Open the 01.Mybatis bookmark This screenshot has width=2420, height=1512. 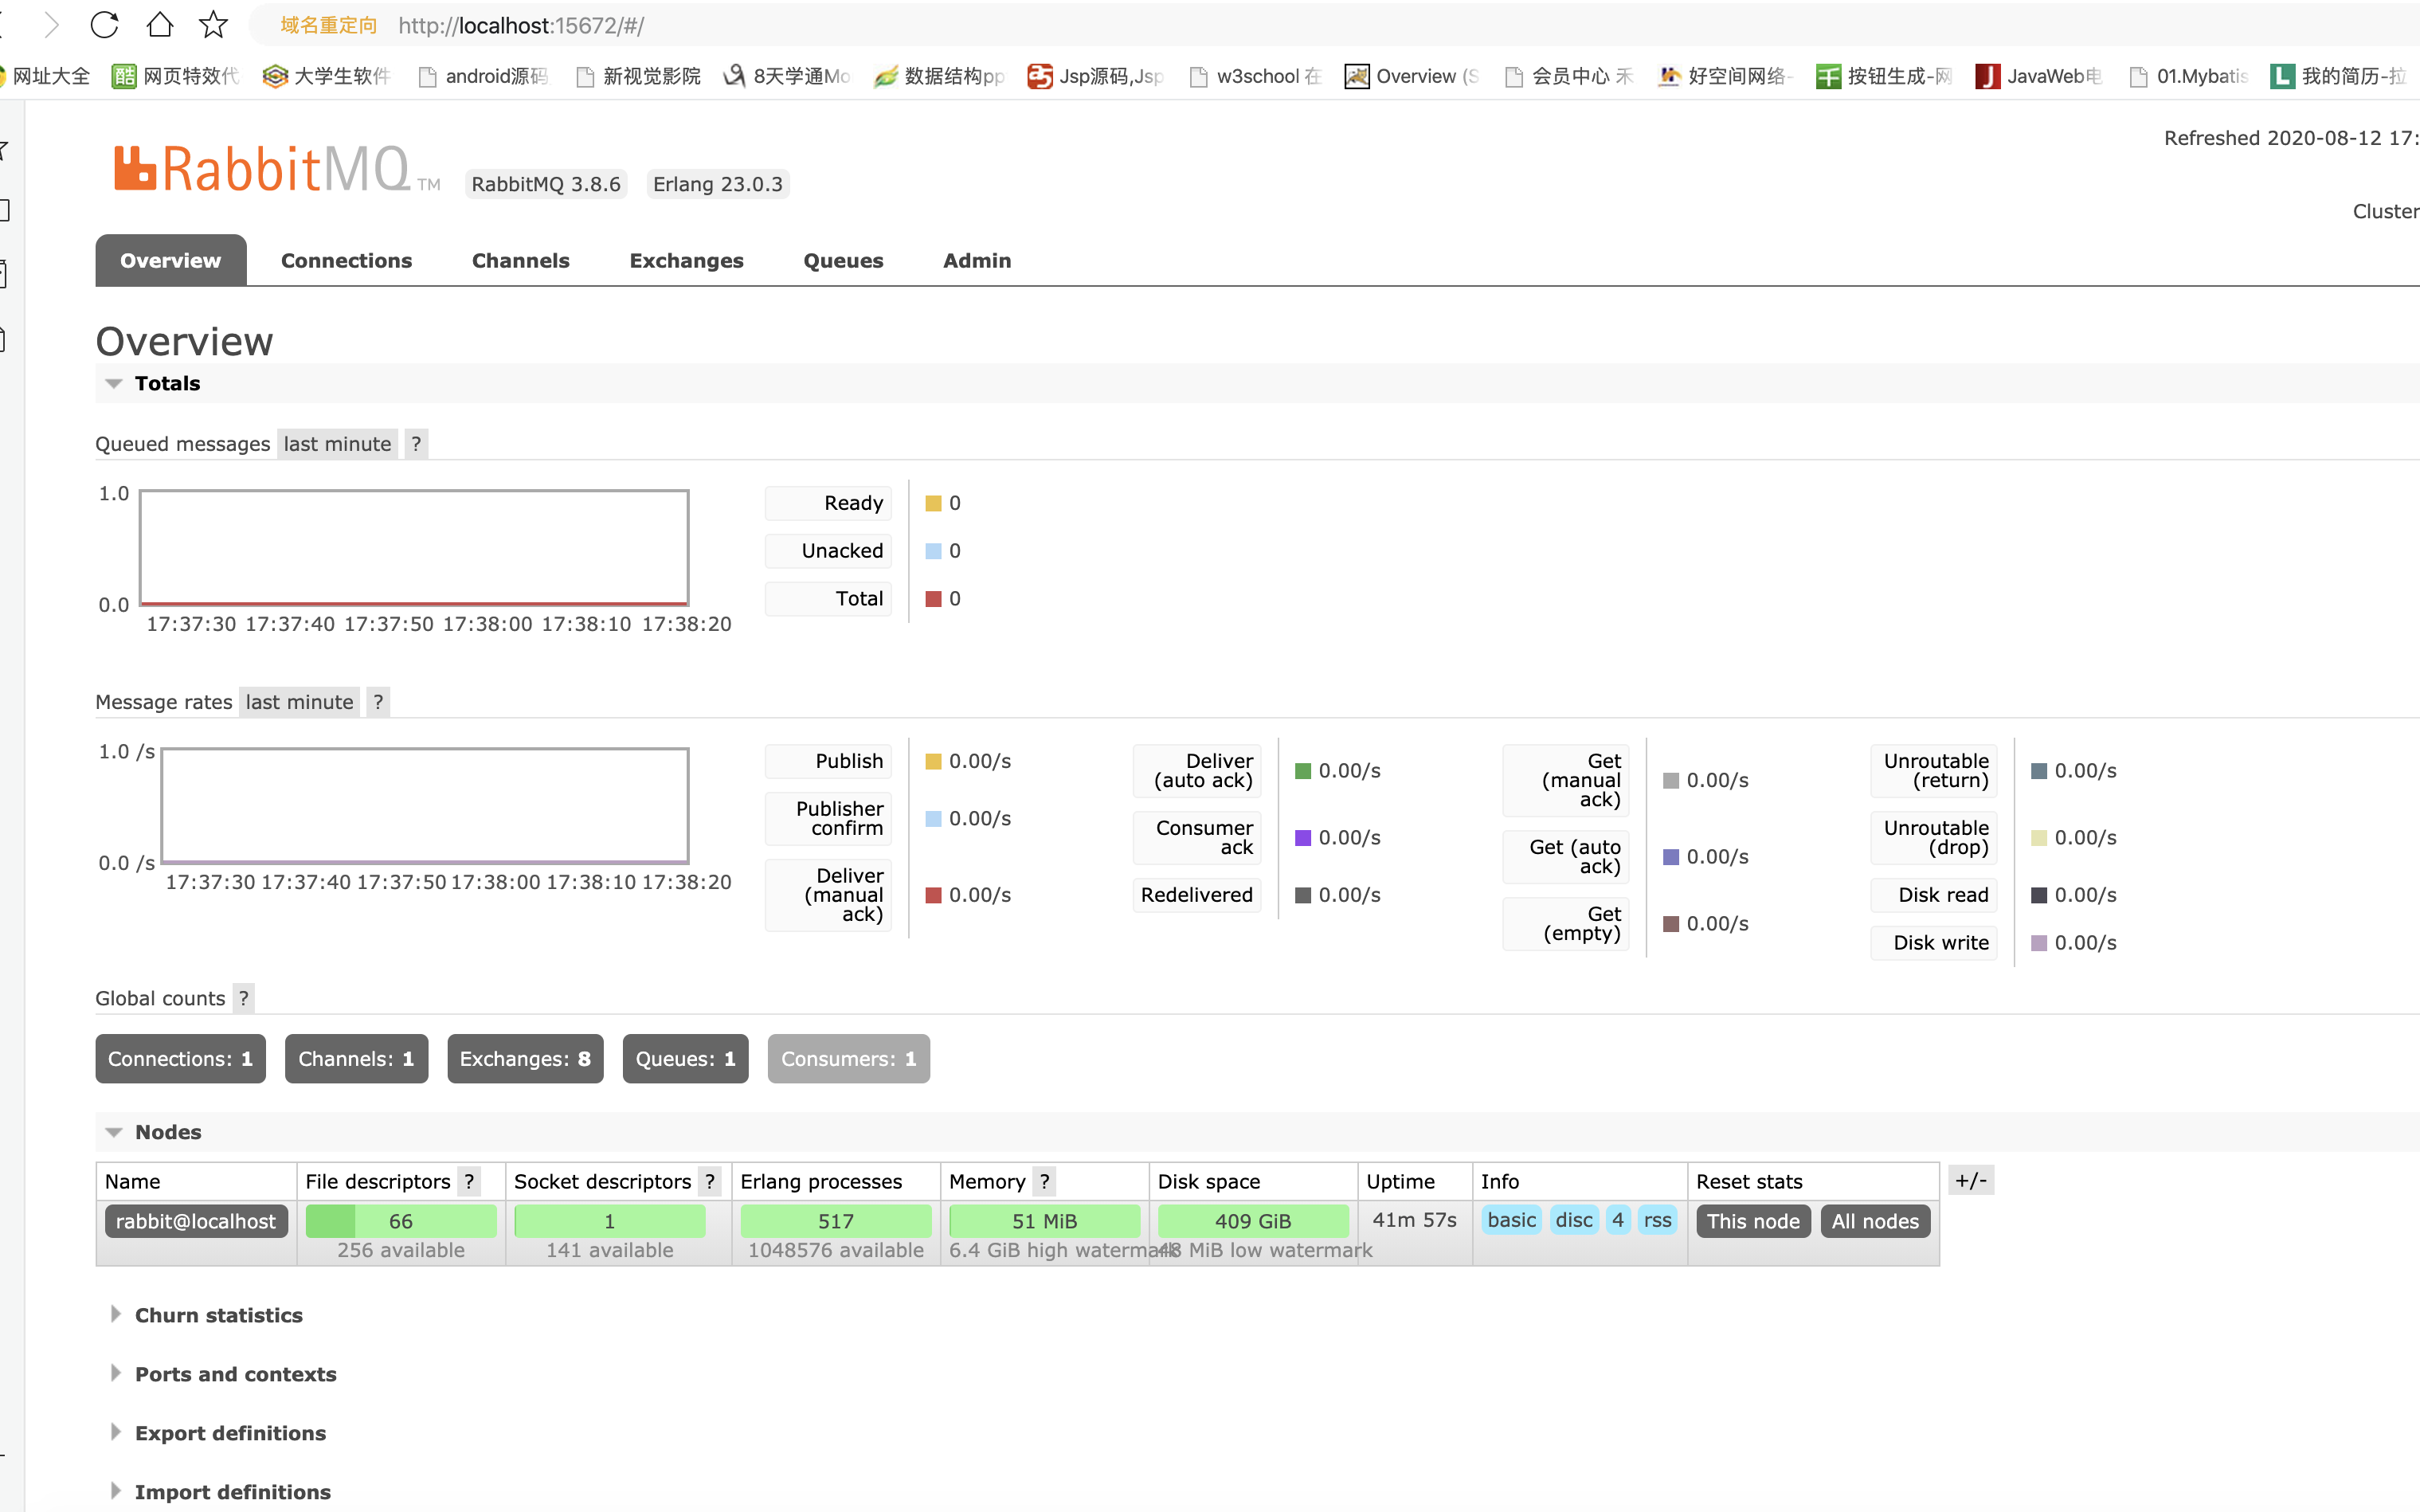[2188, 76]
